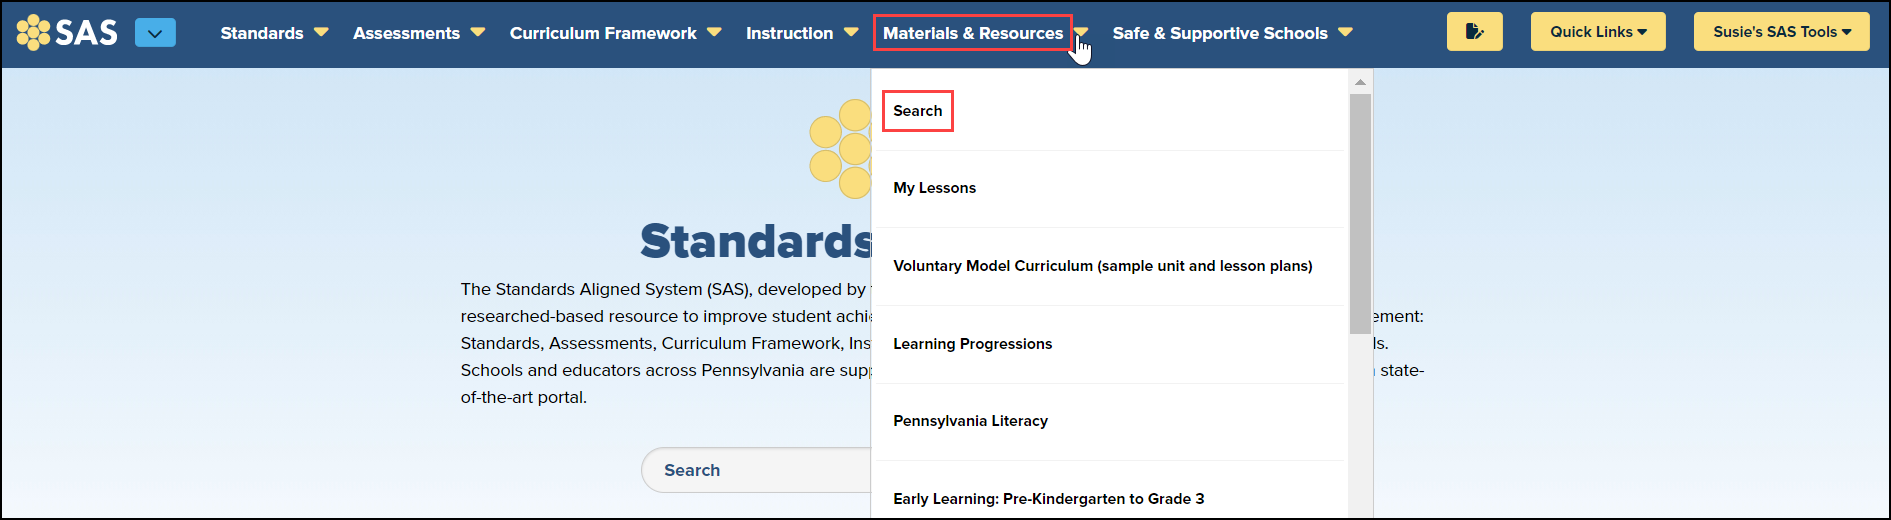Expand Safe & Supportive Schools arrow

1345,32
